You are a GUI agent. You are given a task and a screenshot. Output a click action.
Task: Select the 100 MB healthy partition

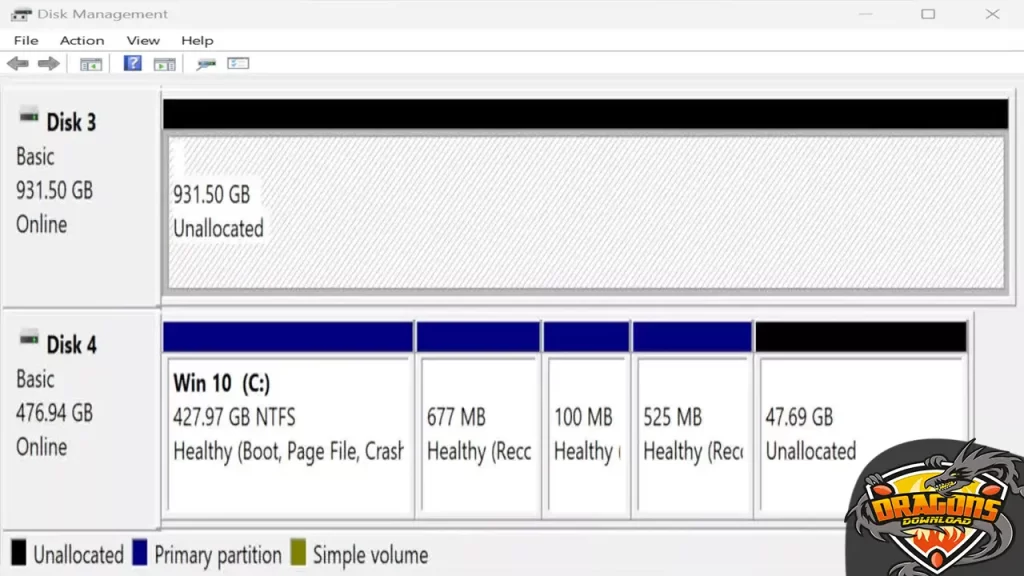[587, 433]
